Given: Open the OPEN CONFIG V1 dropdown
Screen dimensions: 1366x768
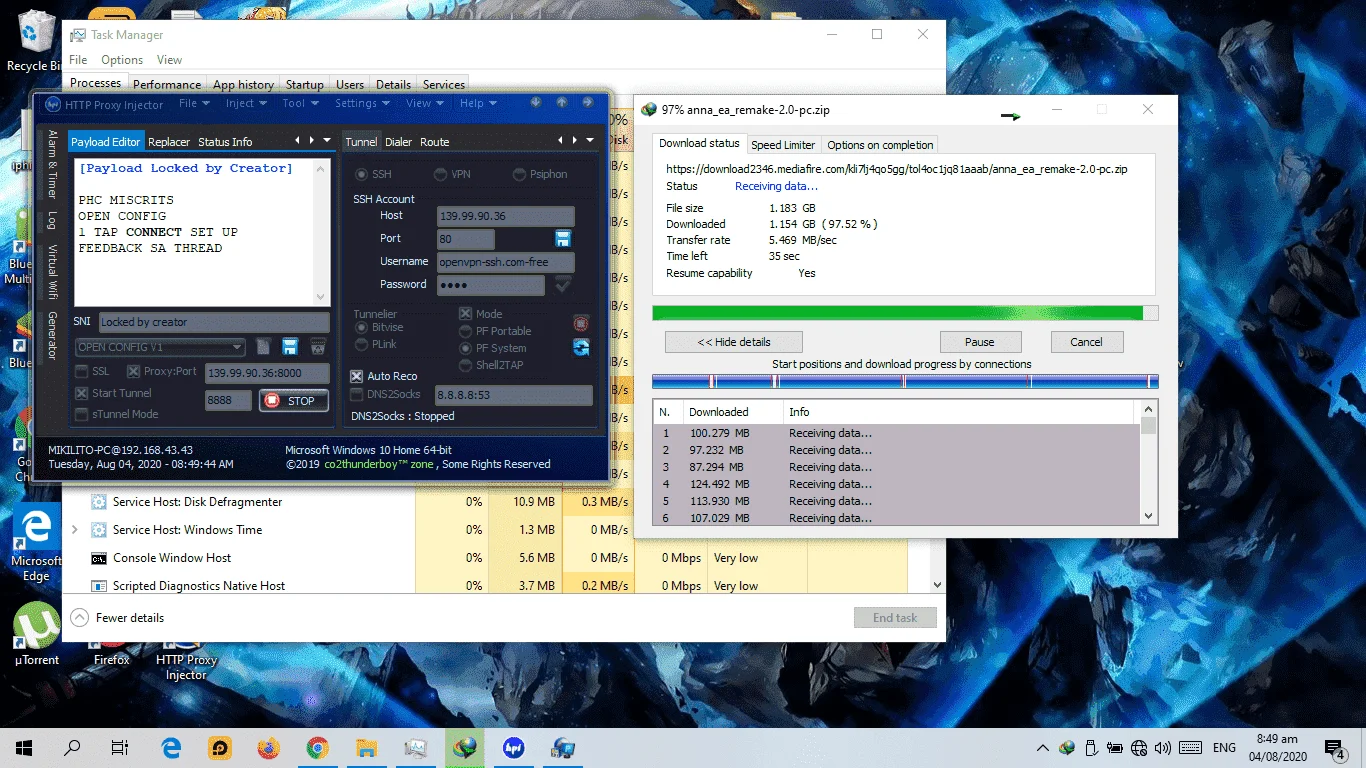Looking at the screenshot, I should pos(160,347).
